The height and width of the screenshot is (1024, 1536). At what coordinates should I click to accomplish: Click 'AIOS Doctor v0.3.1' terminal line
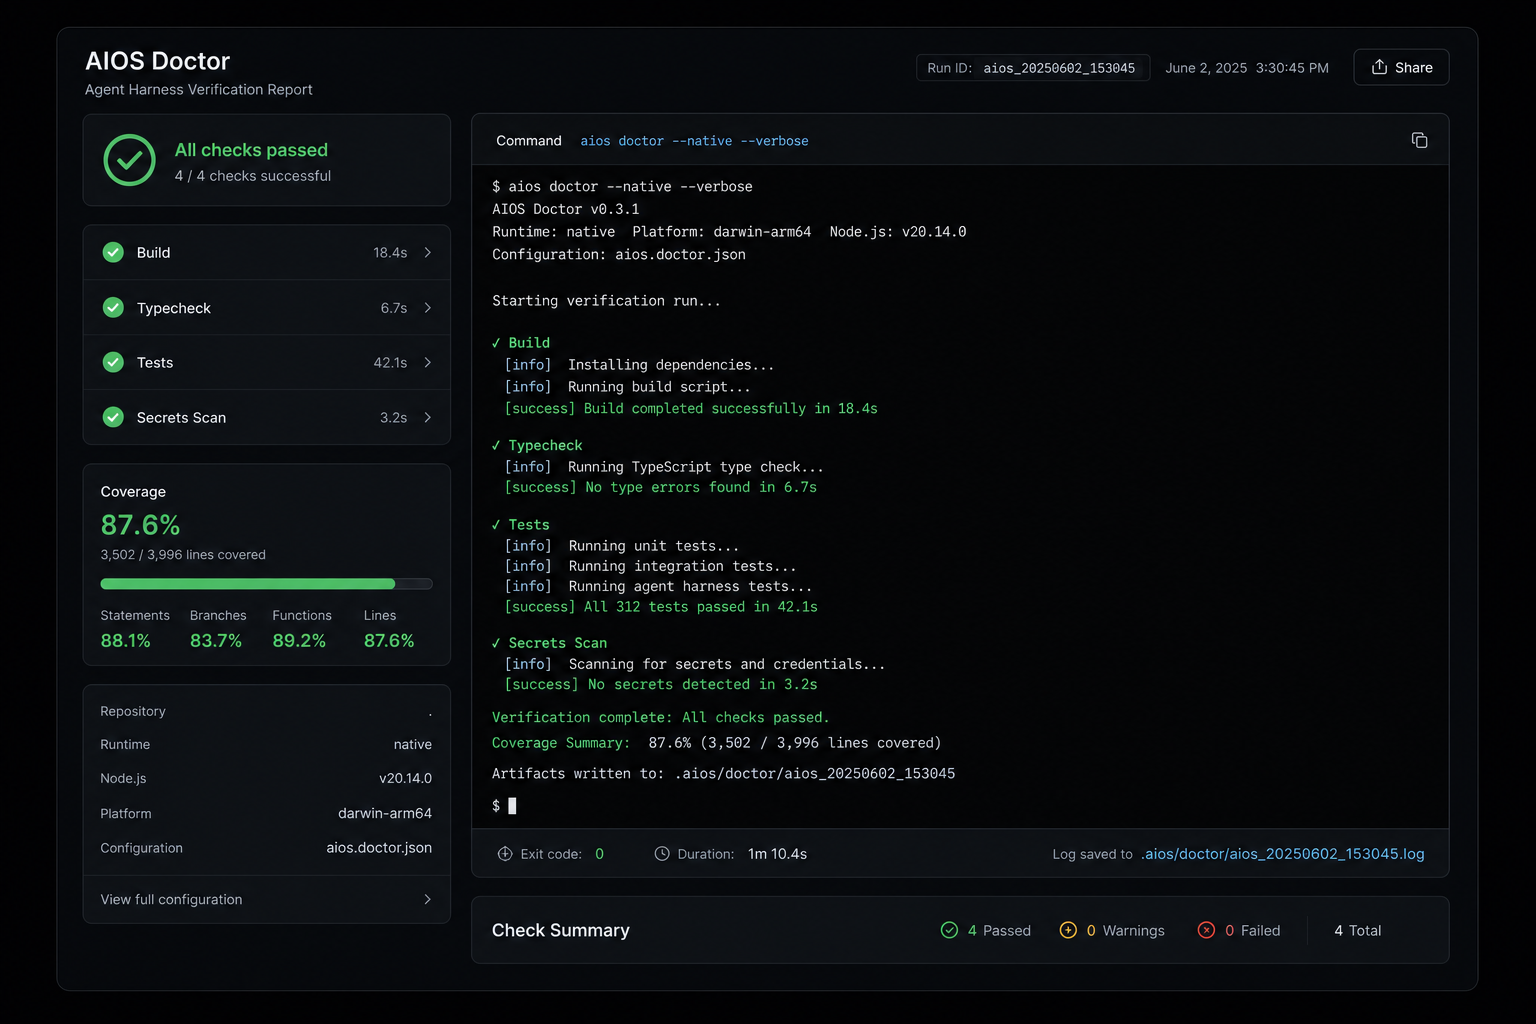pyautogui.click(x=566, y=209)
